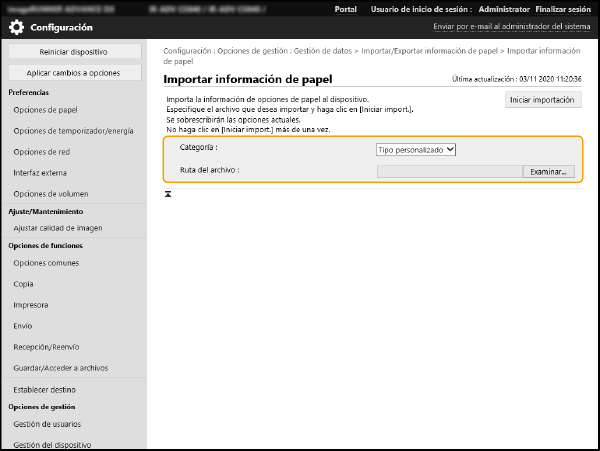
Task: Click the Reiniciar dispositivo button
Action: point(73,51)
